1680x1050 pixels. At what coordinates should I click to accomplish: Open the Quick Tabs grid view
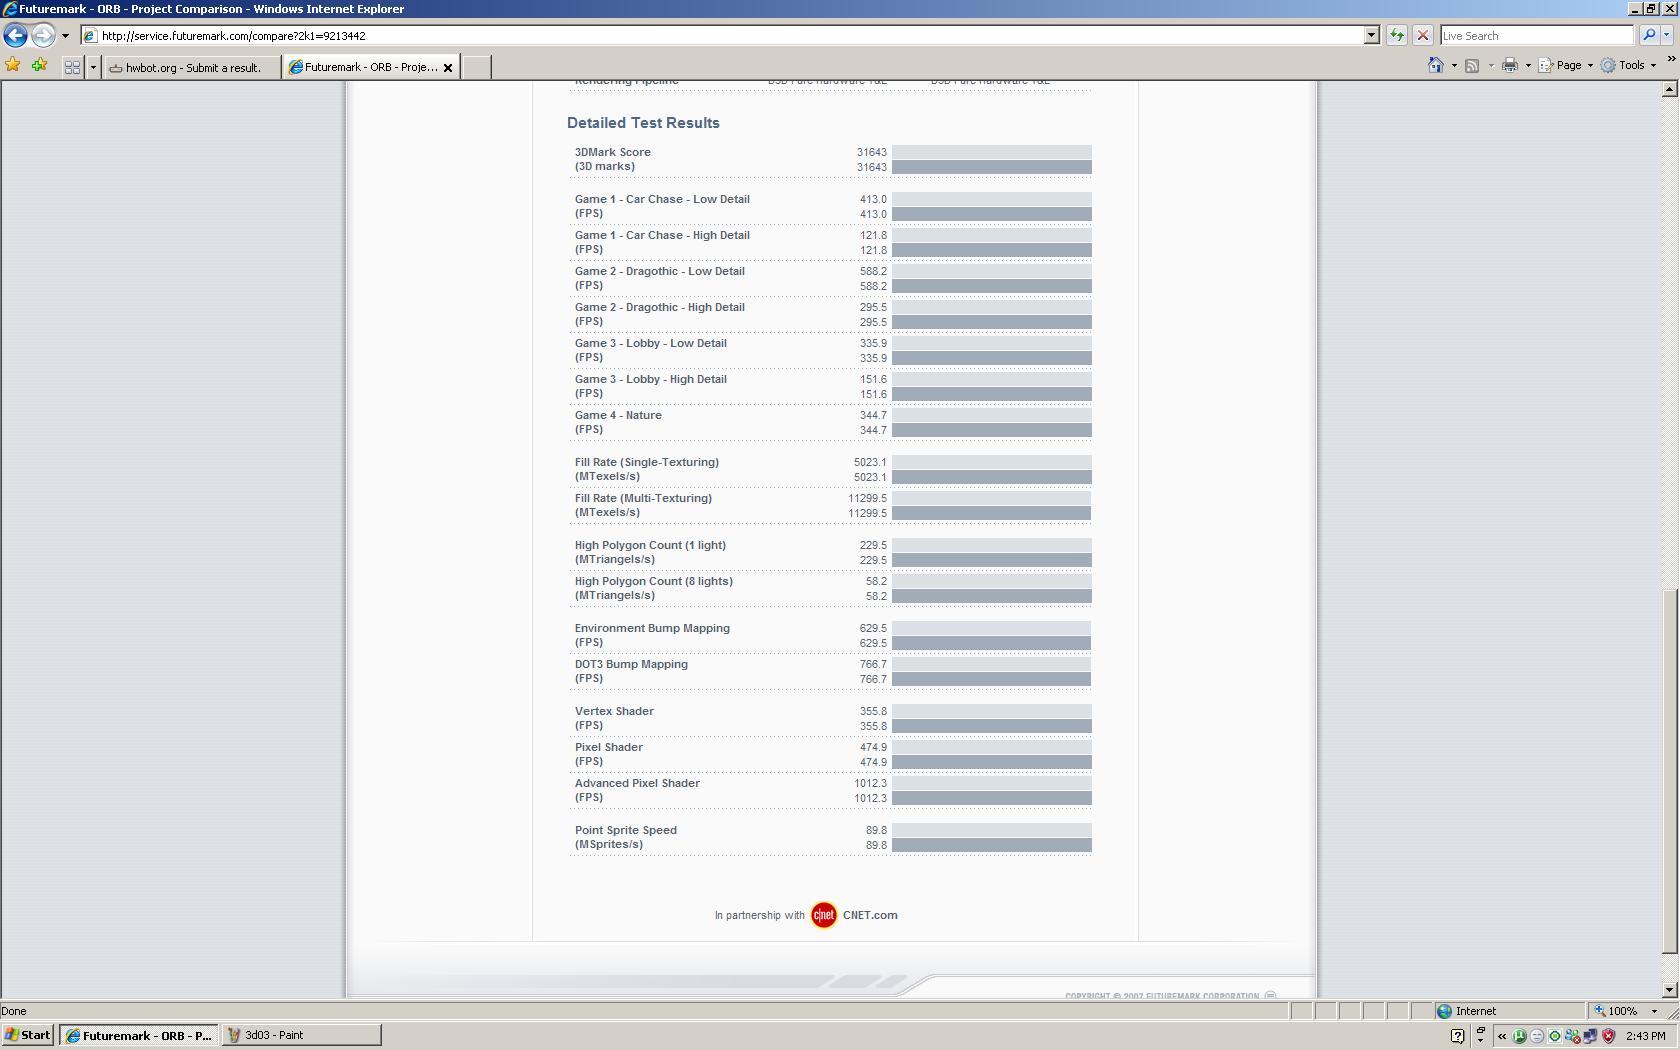pos(72,67)
